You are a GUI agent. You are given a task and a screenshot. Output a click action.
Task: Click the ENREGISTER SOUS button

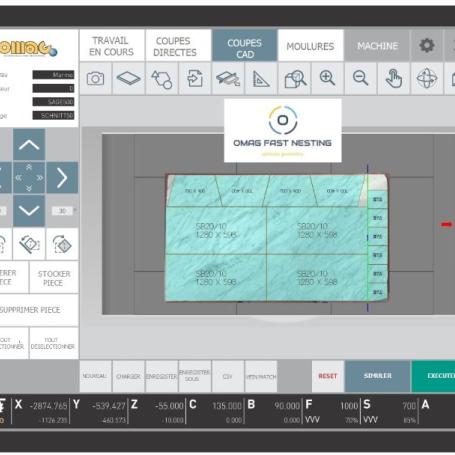(195, 376)
